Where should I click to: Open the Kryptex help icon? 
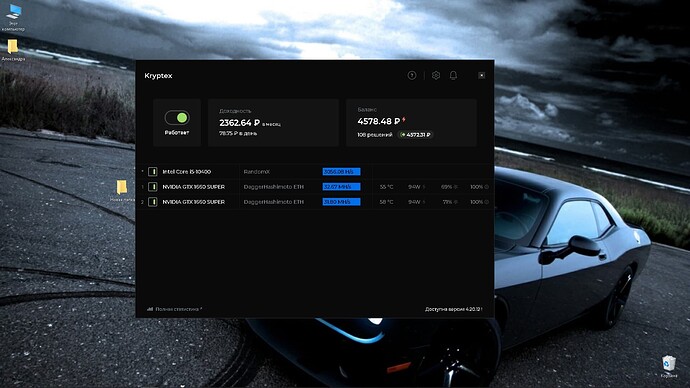[x=411, y=76]
